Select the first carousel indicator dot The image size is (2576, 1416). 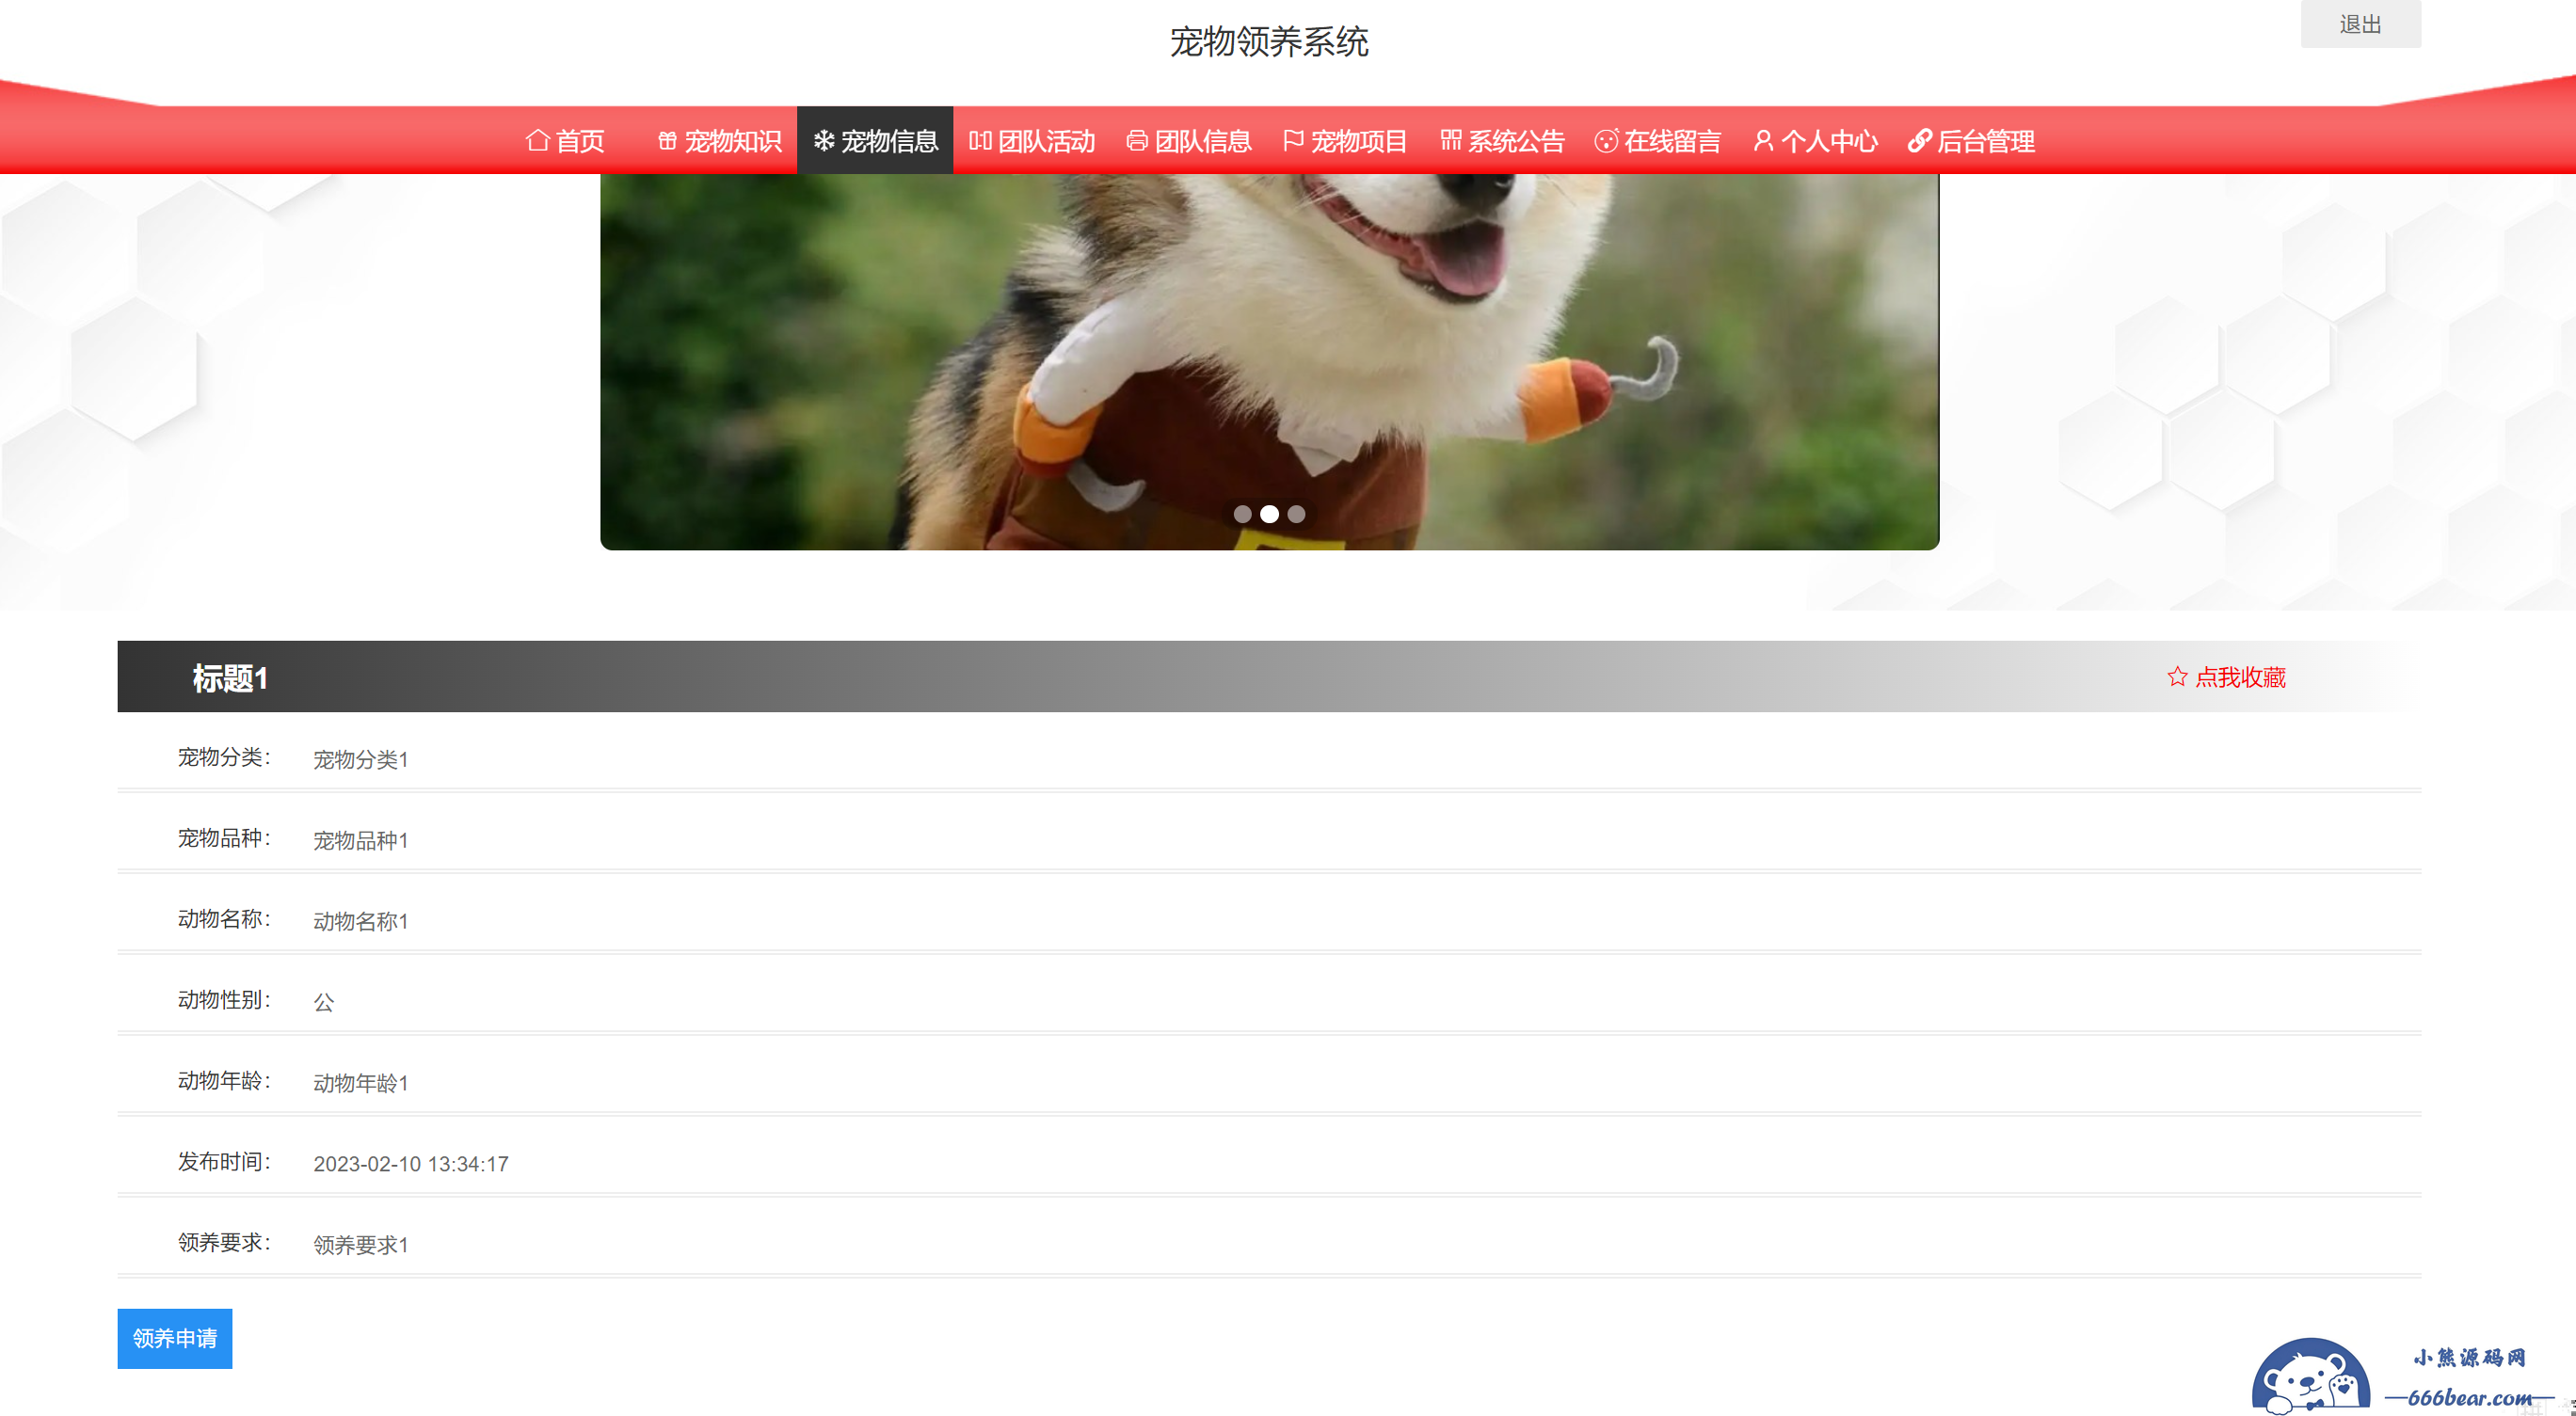coord(1242,514)
